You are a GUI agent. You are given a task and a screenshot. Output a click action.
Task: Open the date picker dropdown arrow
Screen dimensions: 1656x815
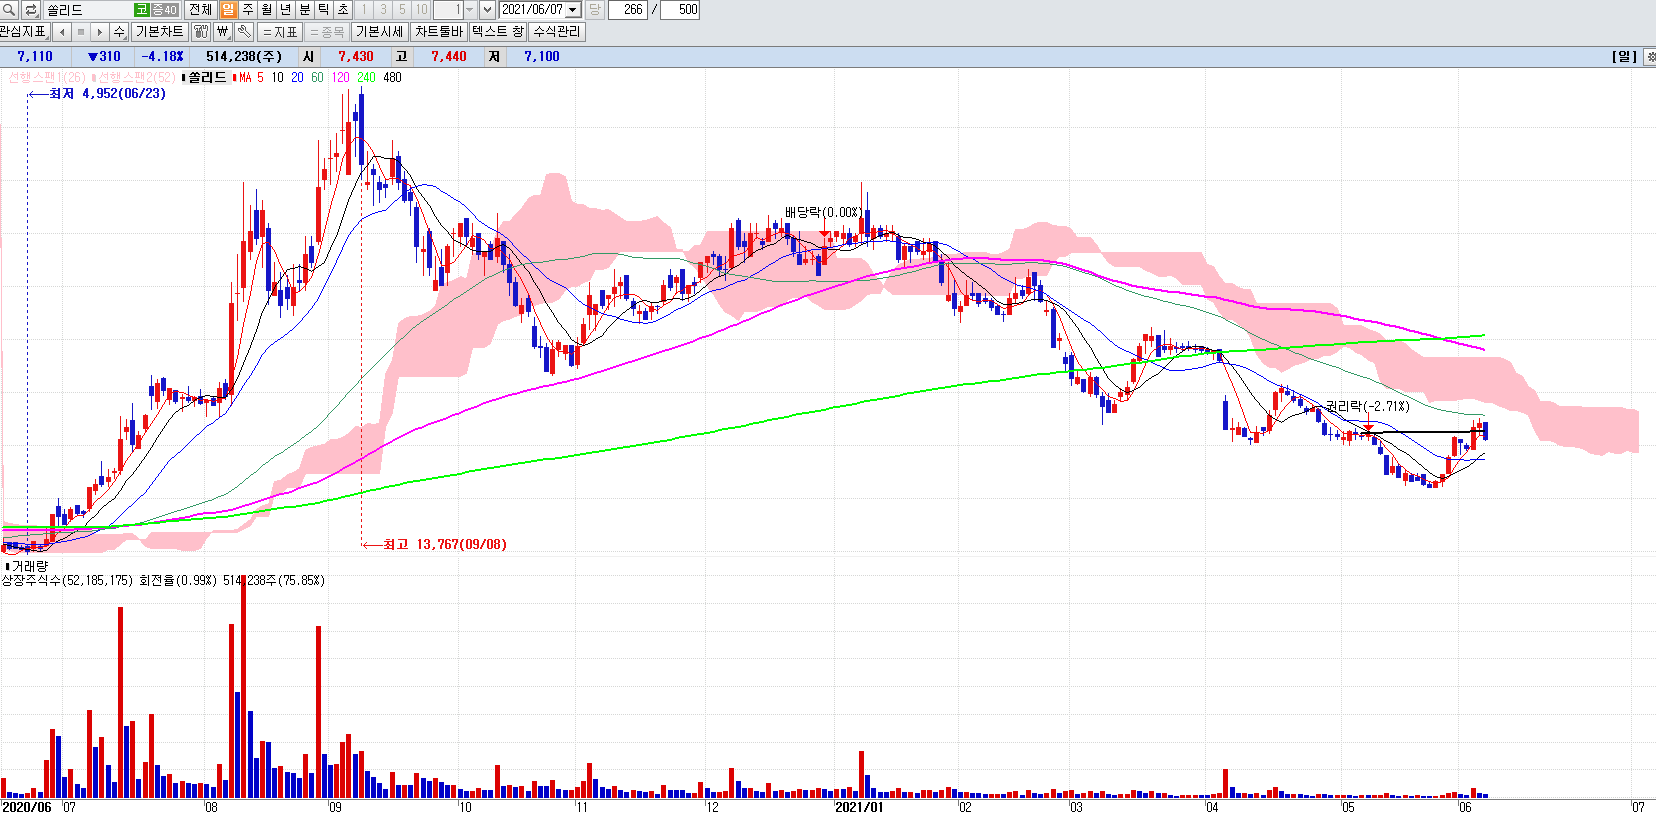(573, 10)
